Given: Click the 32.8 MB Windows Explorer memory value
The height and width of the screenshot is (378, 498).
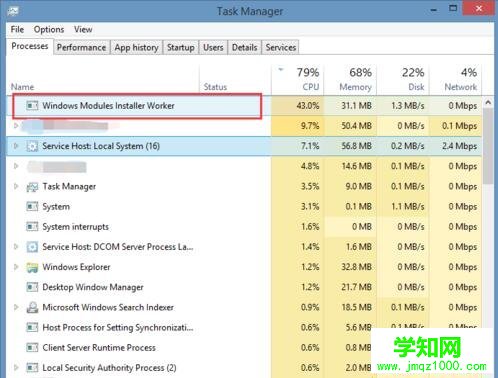Looking at the screenshot, I should [356, 267].
